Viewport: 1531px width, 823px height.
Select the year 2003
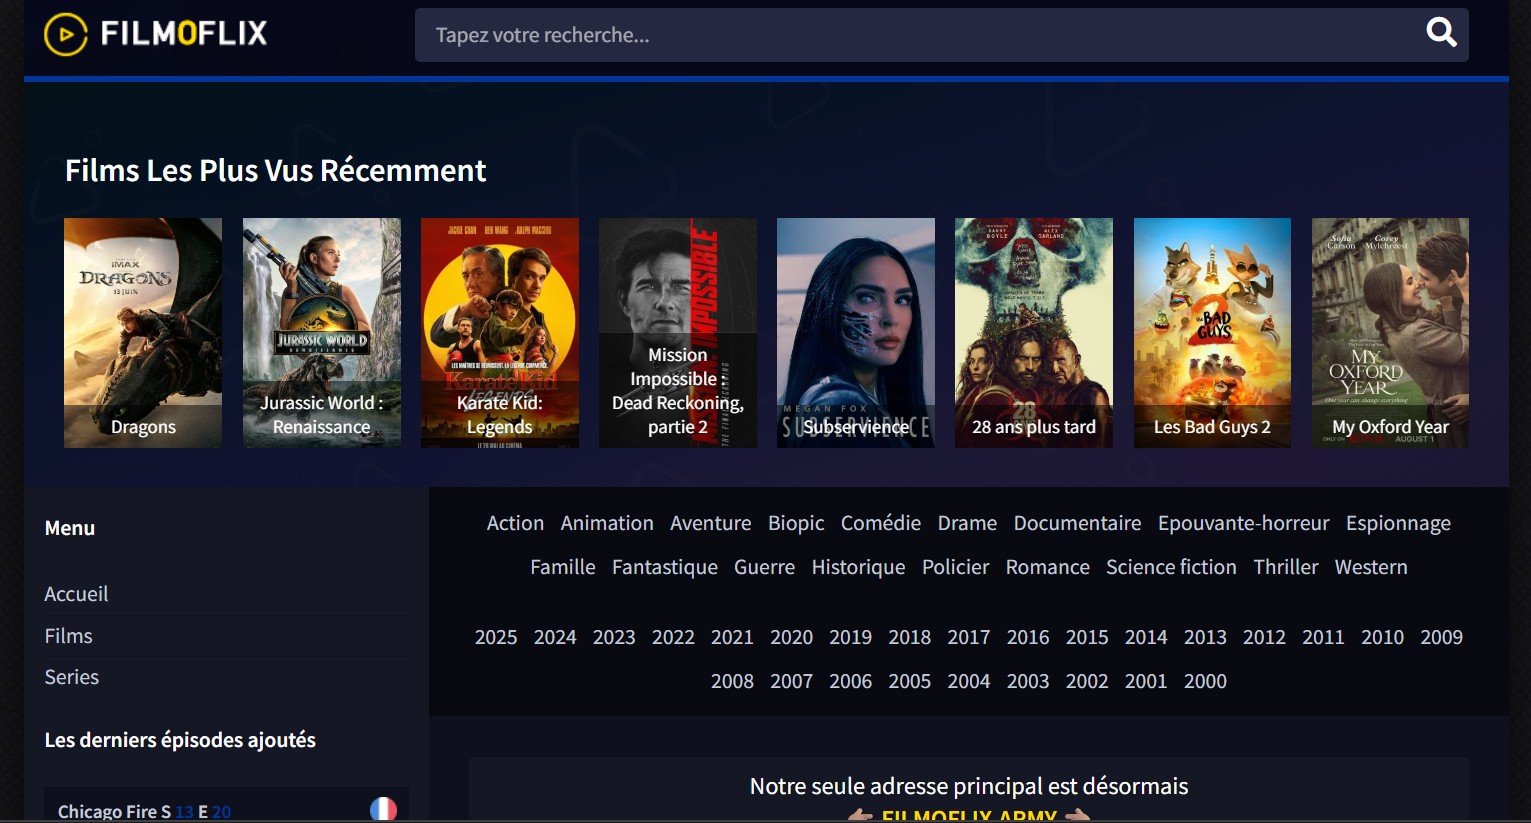click(1028, 681)
